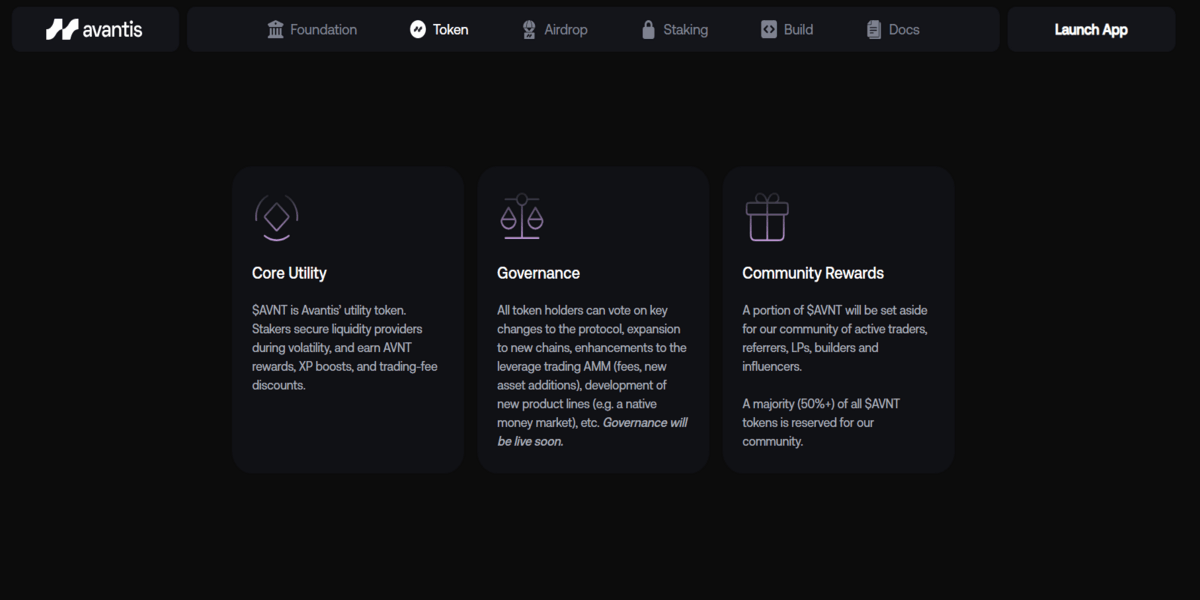
Task: Click the Community Rewards gift box icon
Action: [x=767, y=217]
